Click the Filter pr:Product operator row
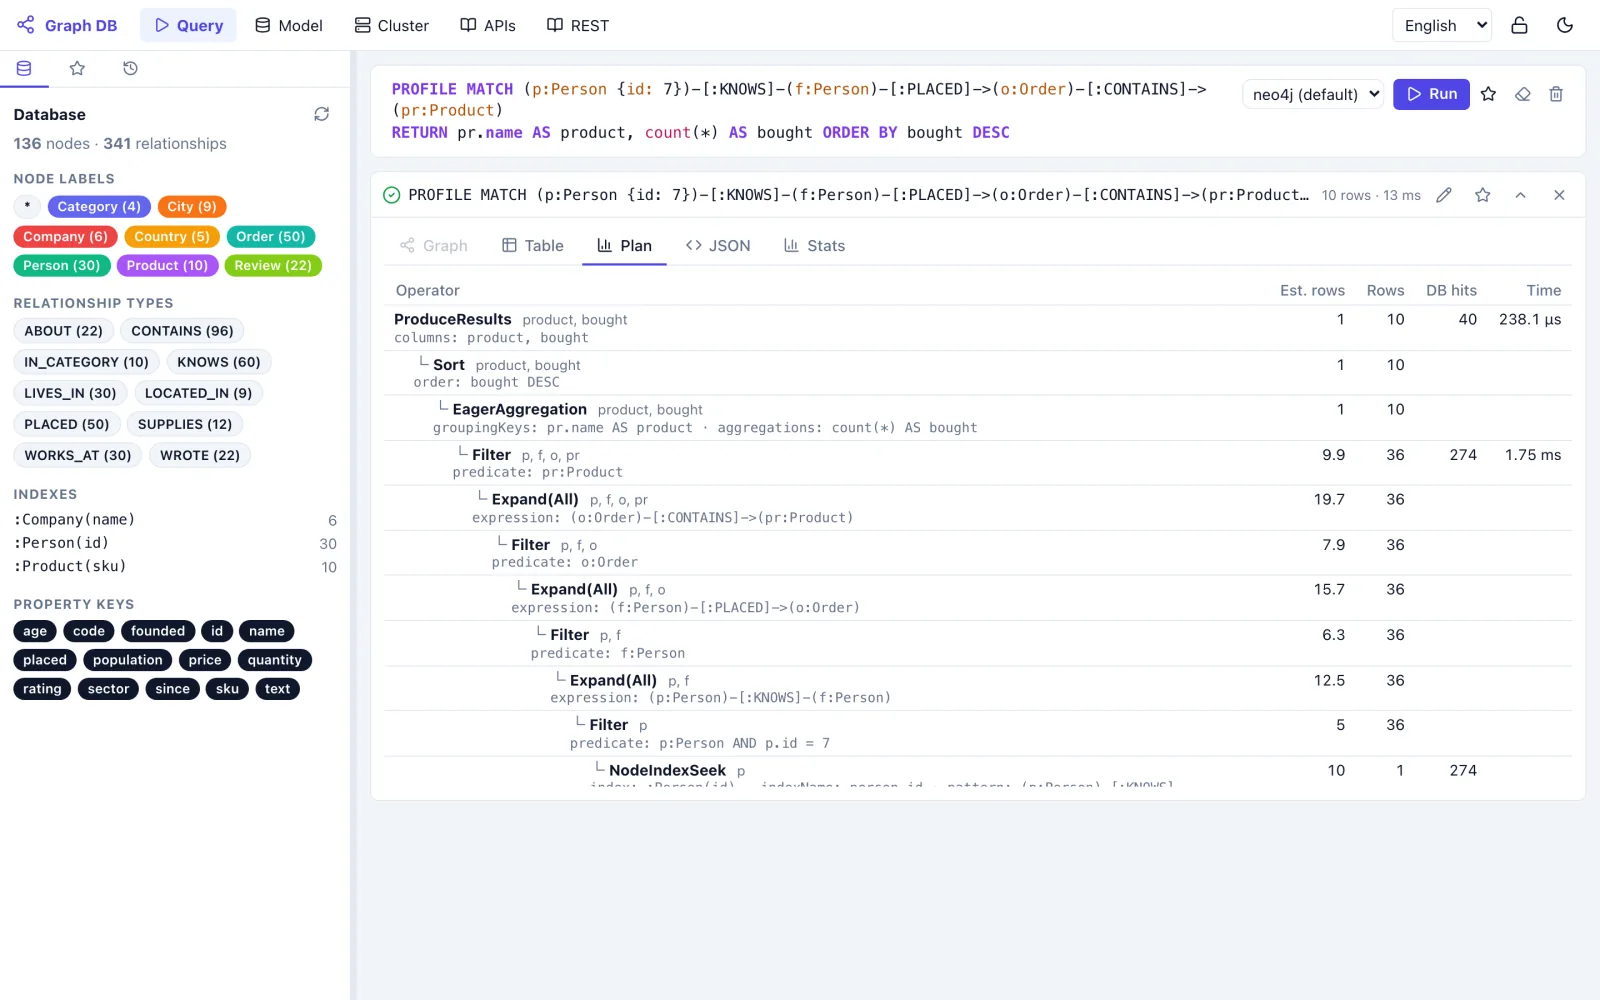 [x=978, y=463]
